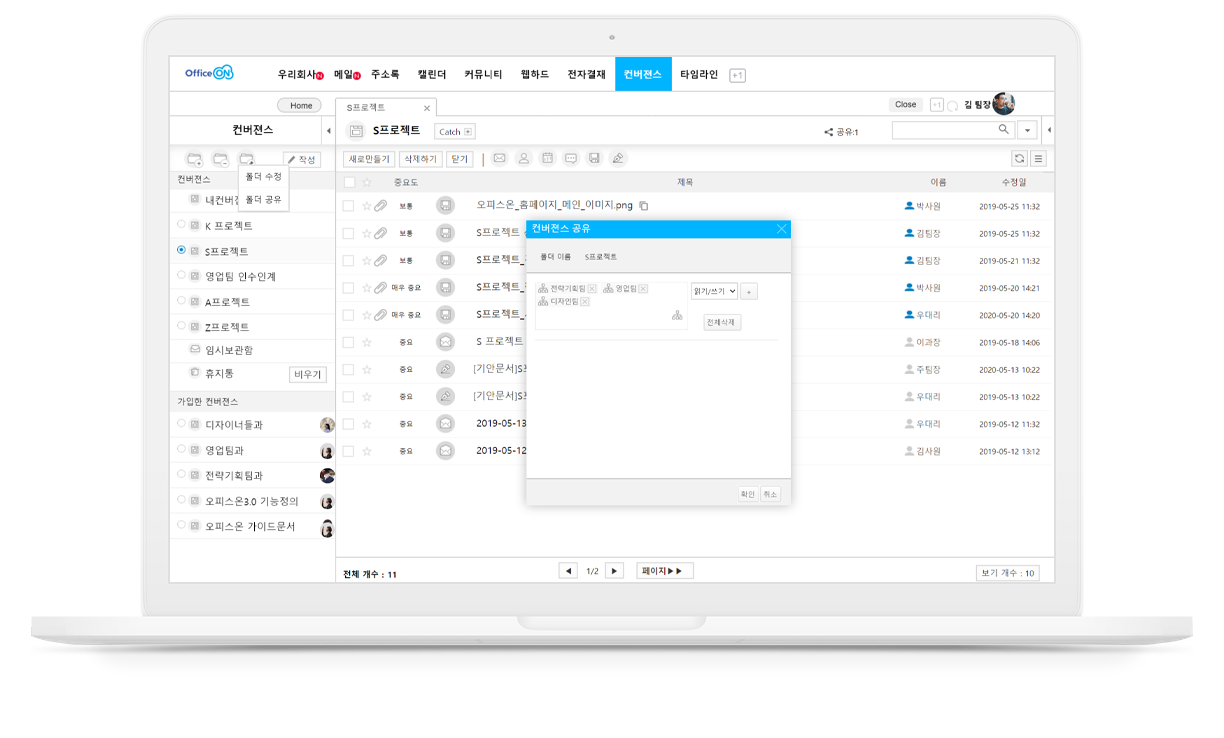Choose 폴더 공유 from the popup menu
Viewport: 1224px width, 738px height.
click(x=263, y=199)
